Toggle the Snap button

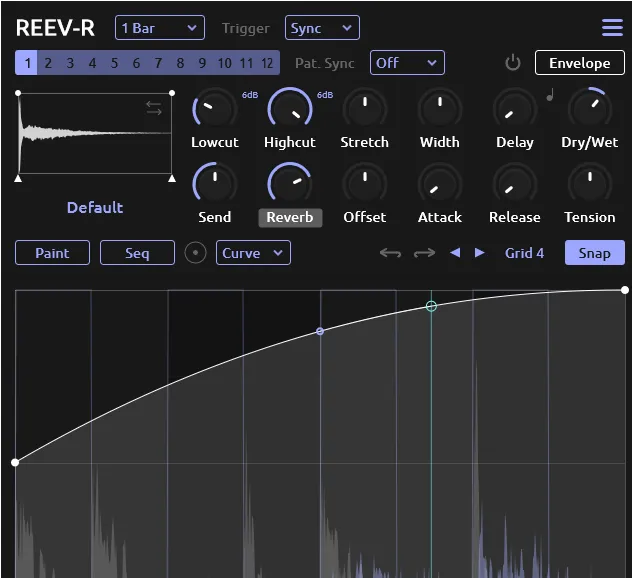point(595,253)
